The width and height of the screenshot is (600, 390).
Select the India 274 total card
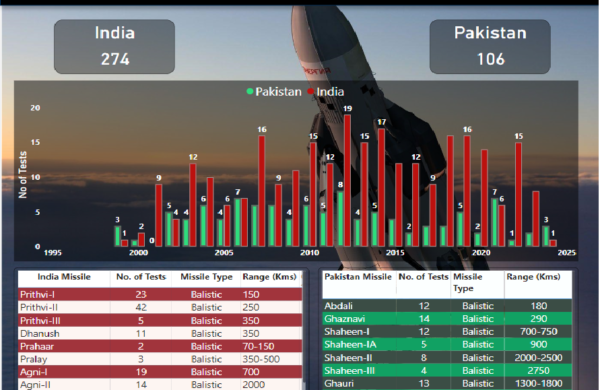pyautogui.click(x=114, y=46)
